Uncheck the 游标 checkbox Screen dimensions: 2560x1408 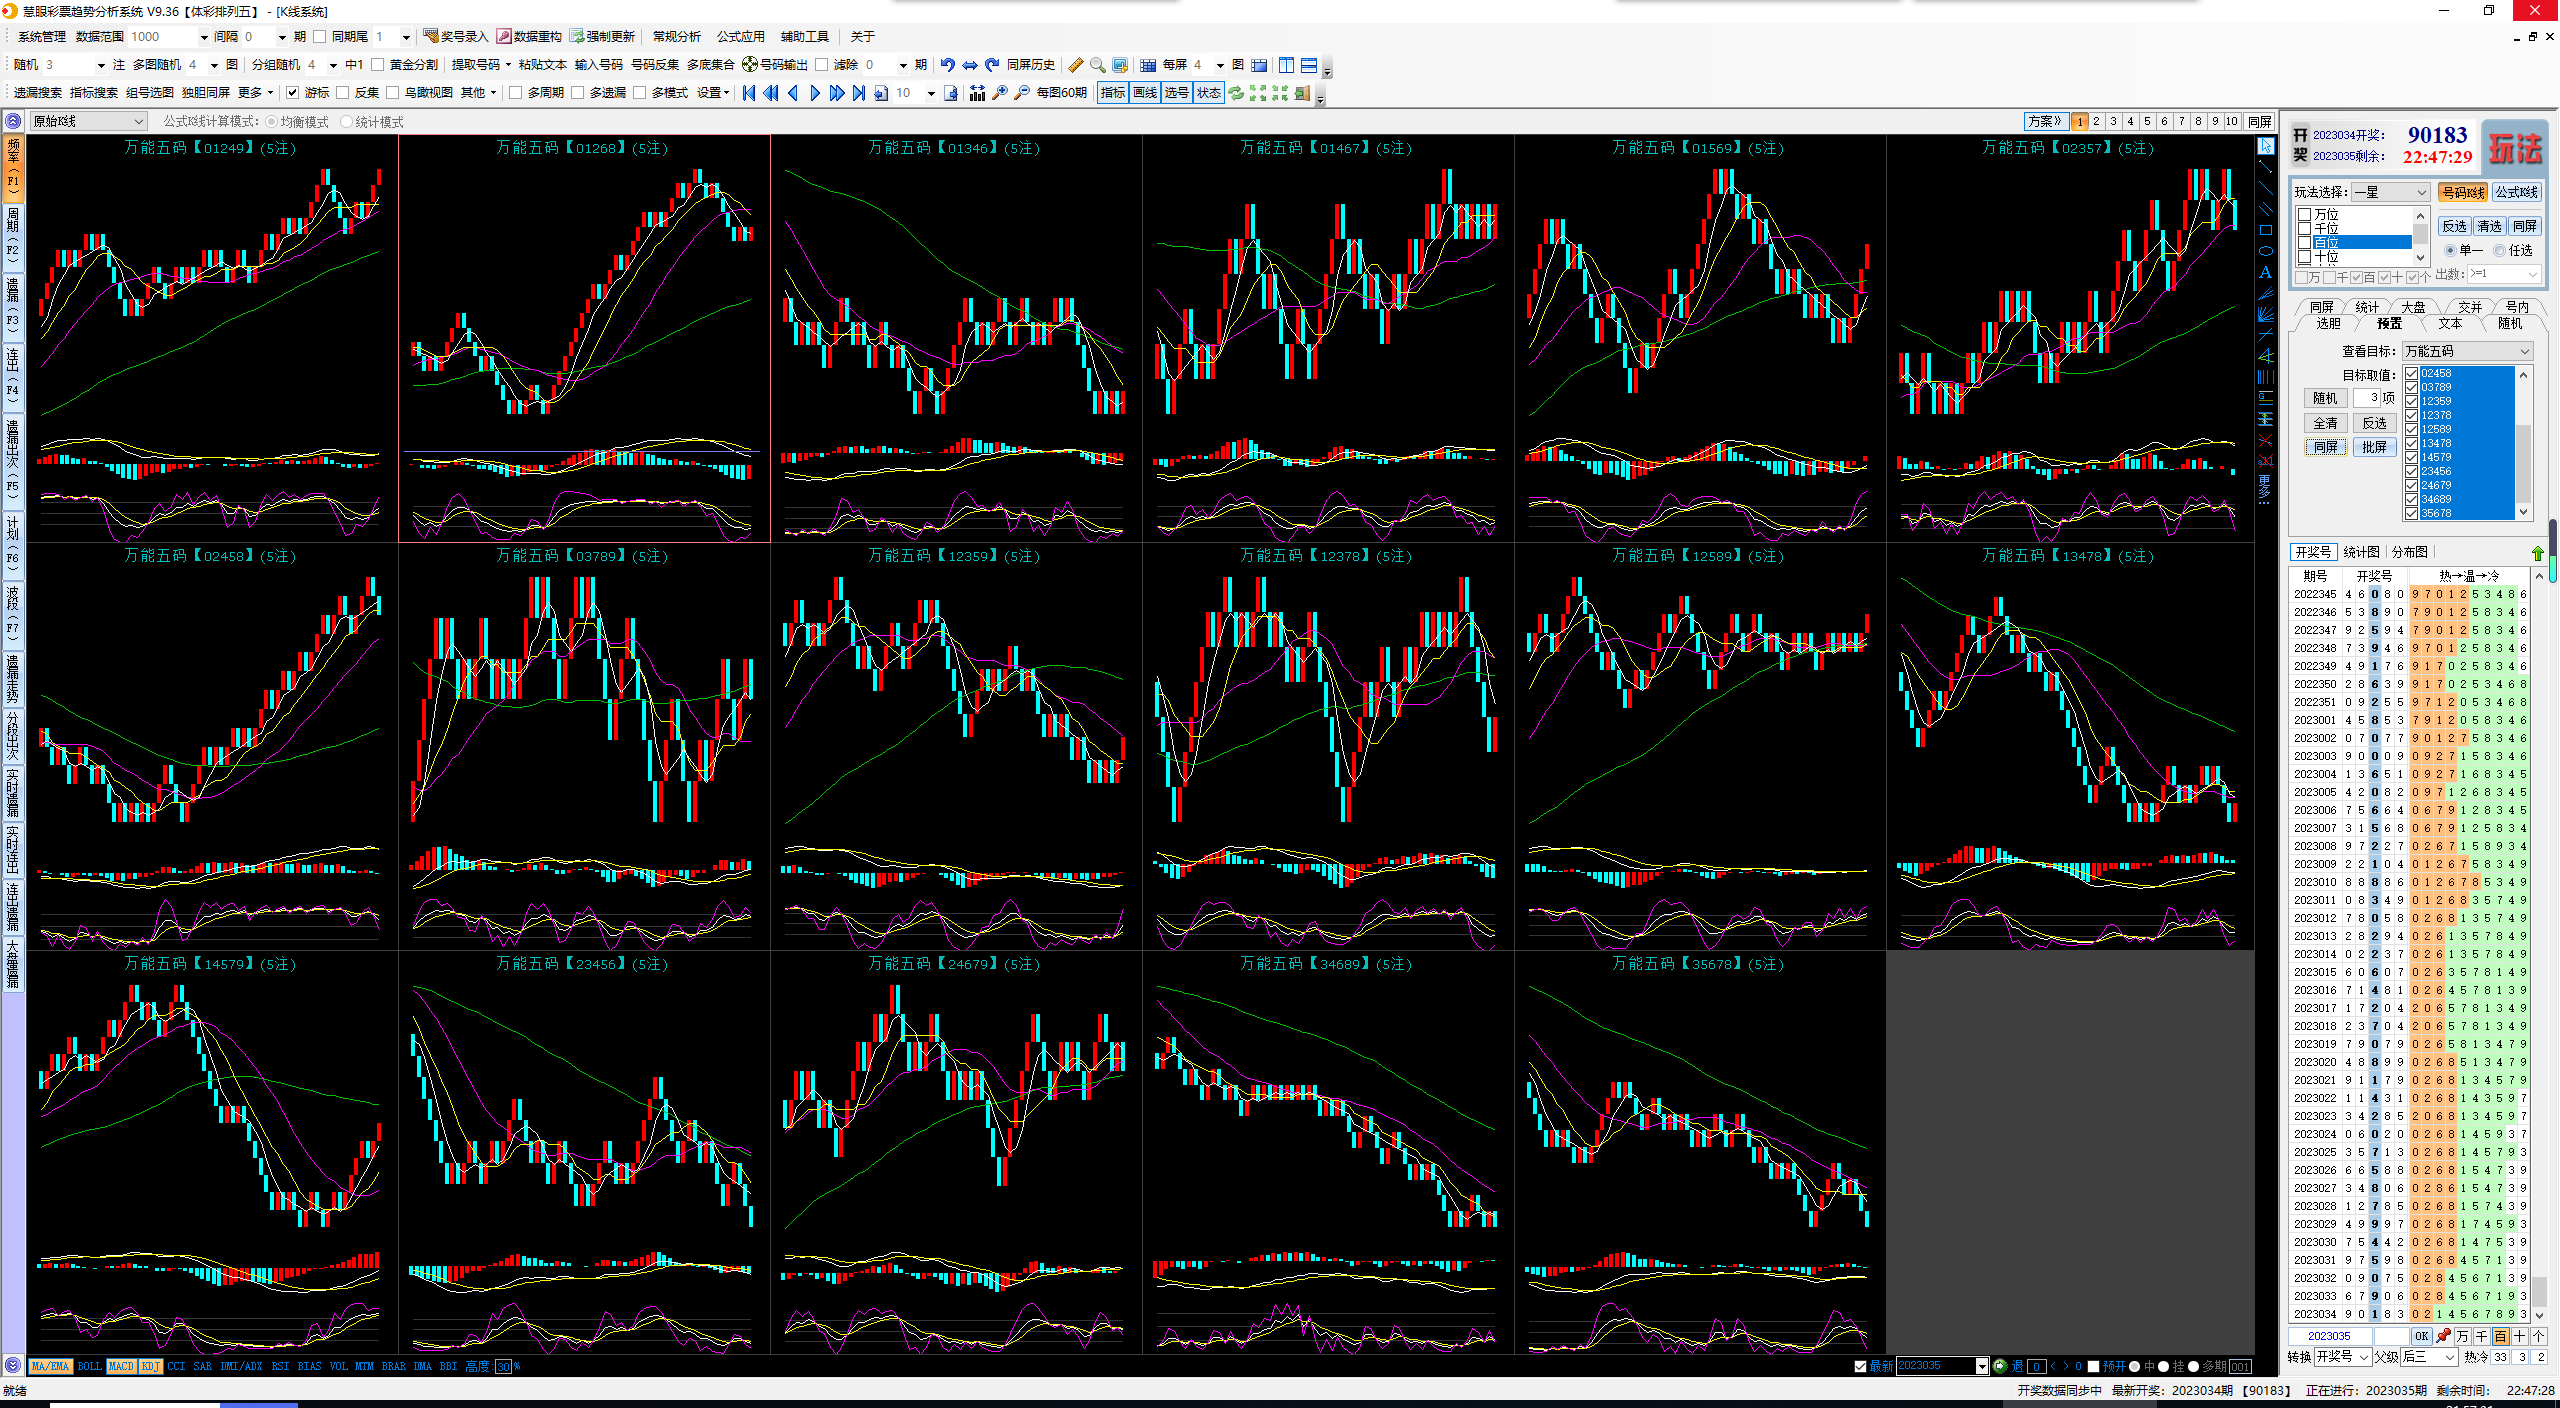click(x=292, y=92)
